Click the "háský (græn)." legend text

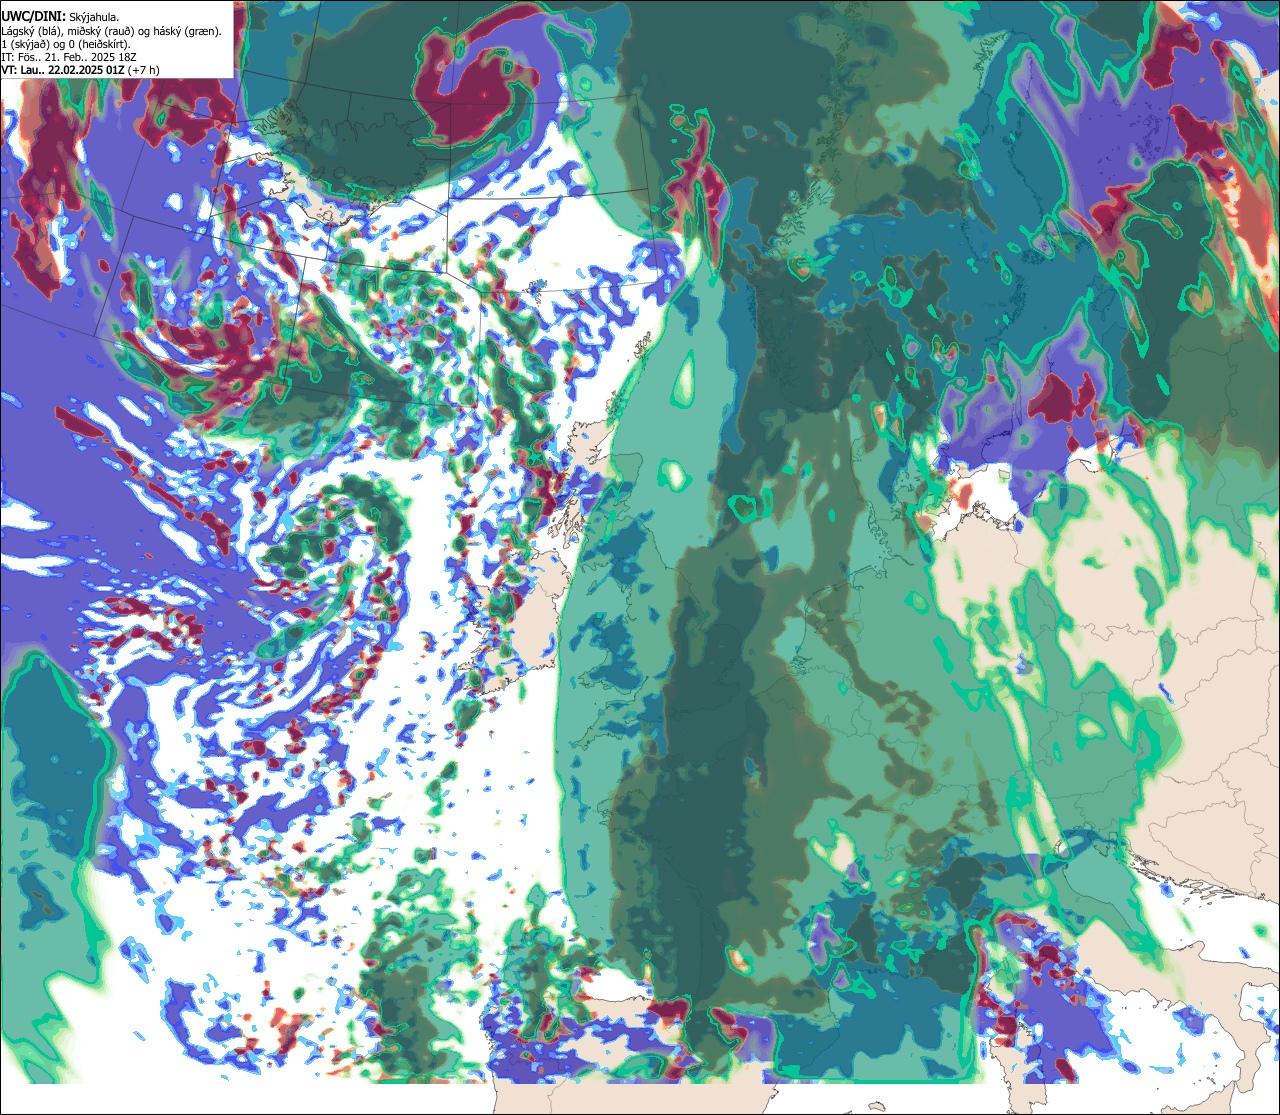(x=187, y=32)
